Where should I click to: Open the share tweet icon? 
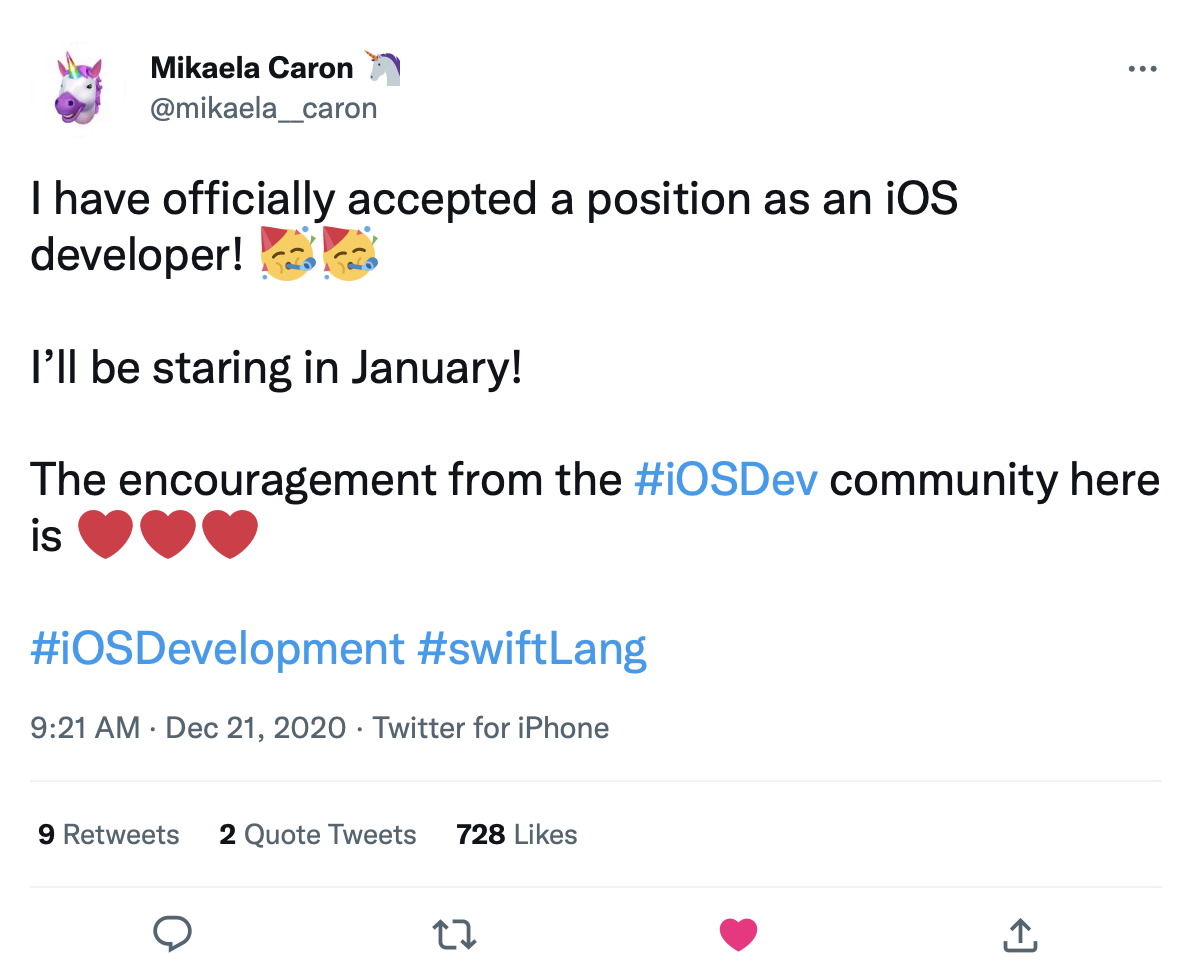click(x=1018, y=934)
